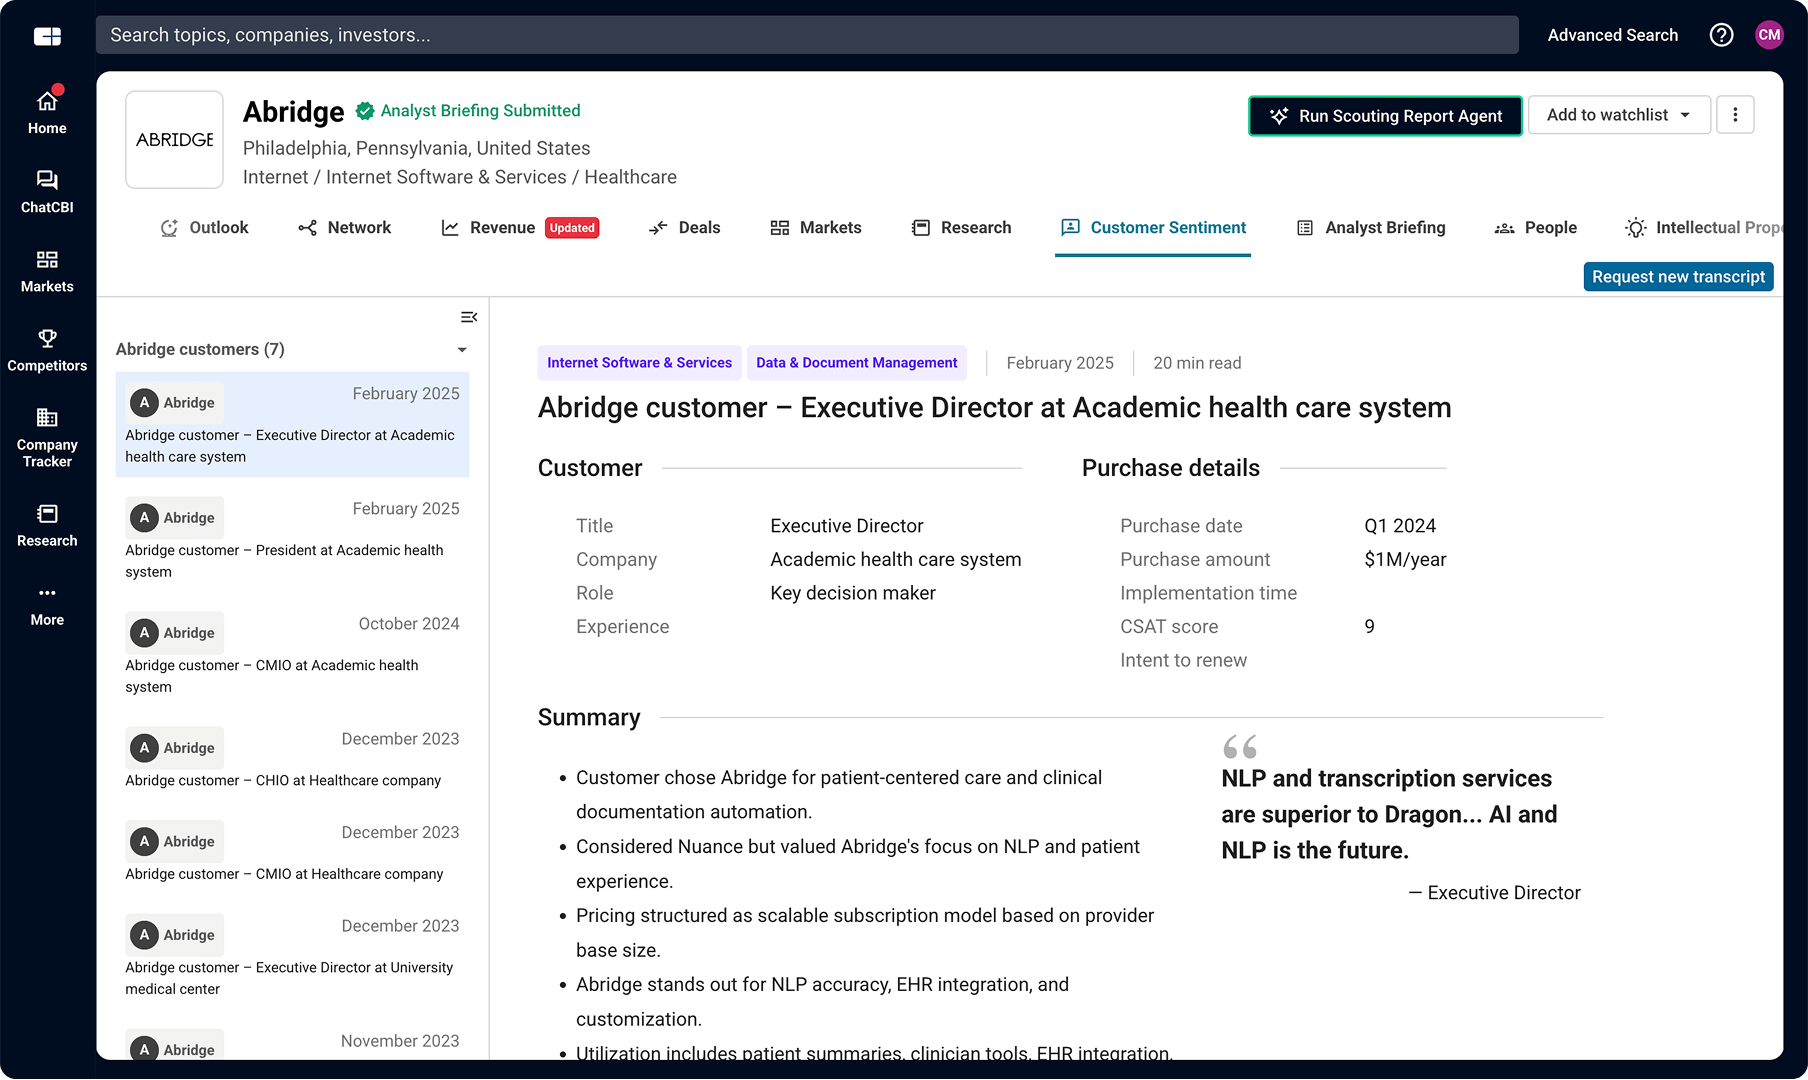The height and width of the screenshot is (1080, 1808).
Task: Open the Revenue tab
Action: (x=502, y=228)
